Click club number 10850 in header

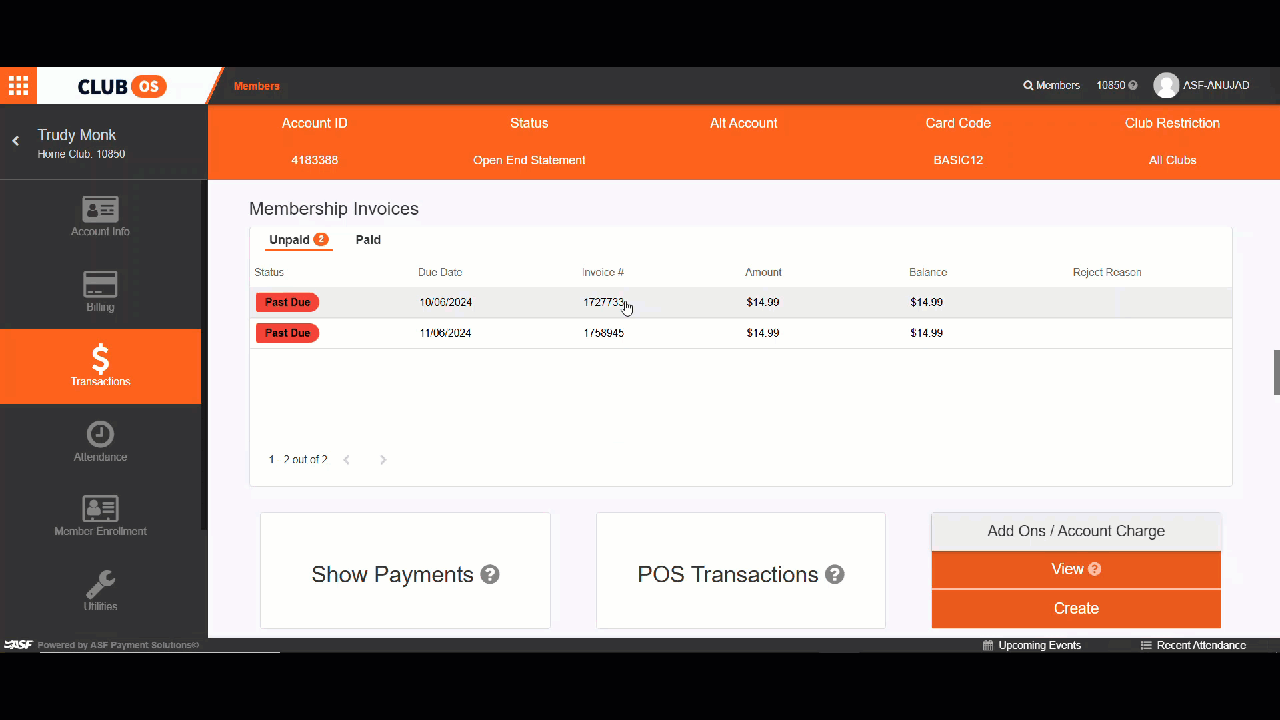tap(1110, 86)
